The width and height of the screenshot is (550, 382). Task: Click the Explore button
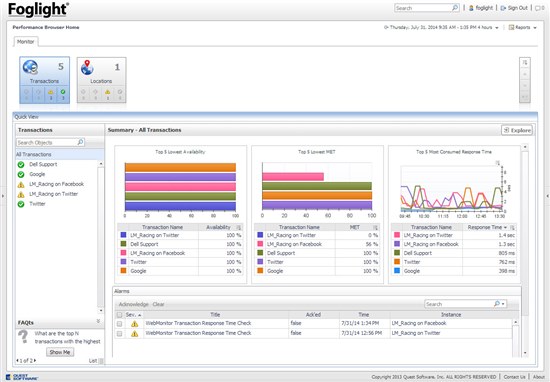point(517,130)
